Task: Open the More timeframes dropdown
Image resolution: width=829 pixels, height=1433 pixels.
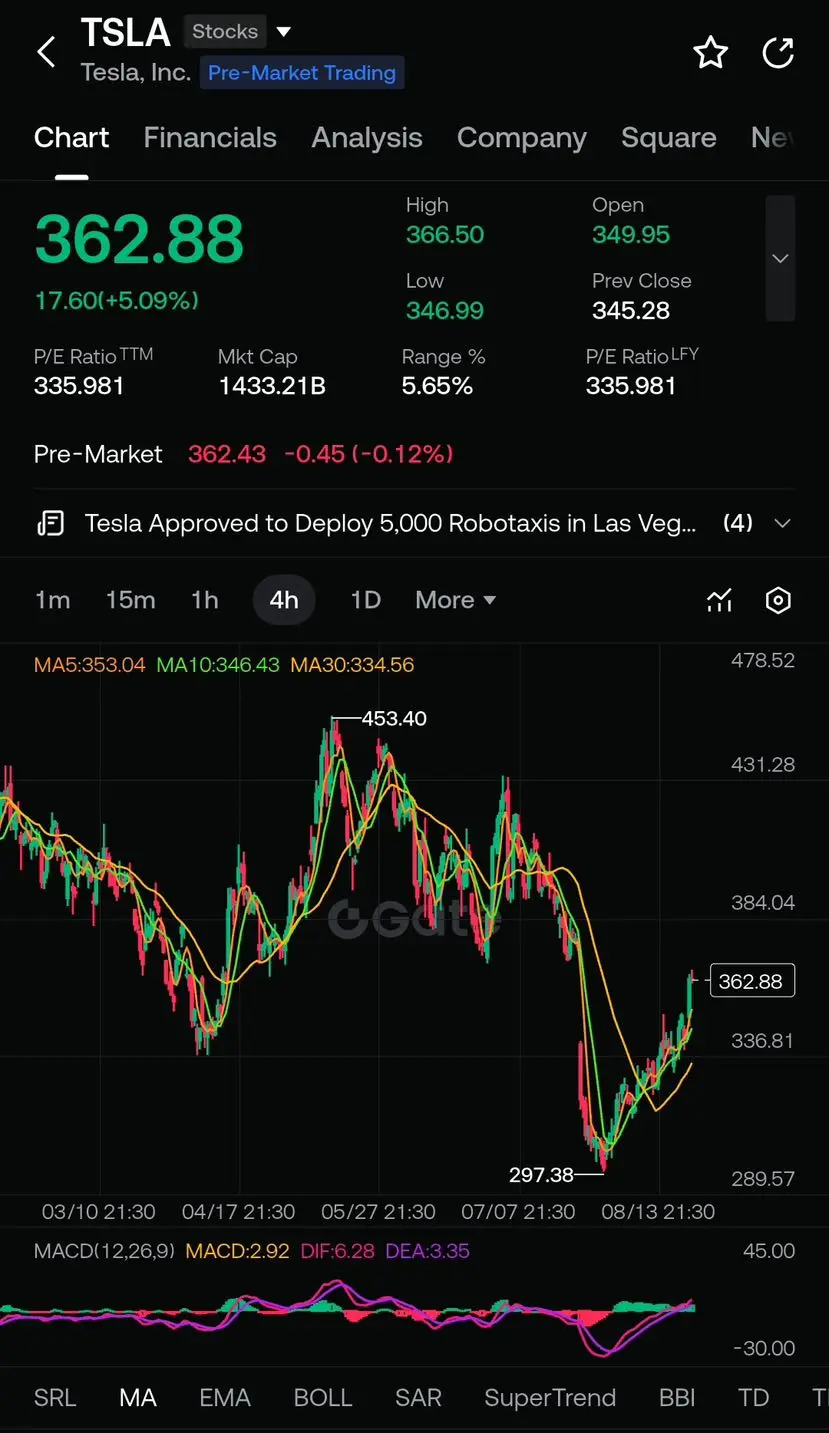Action: [x=456, y=600]
